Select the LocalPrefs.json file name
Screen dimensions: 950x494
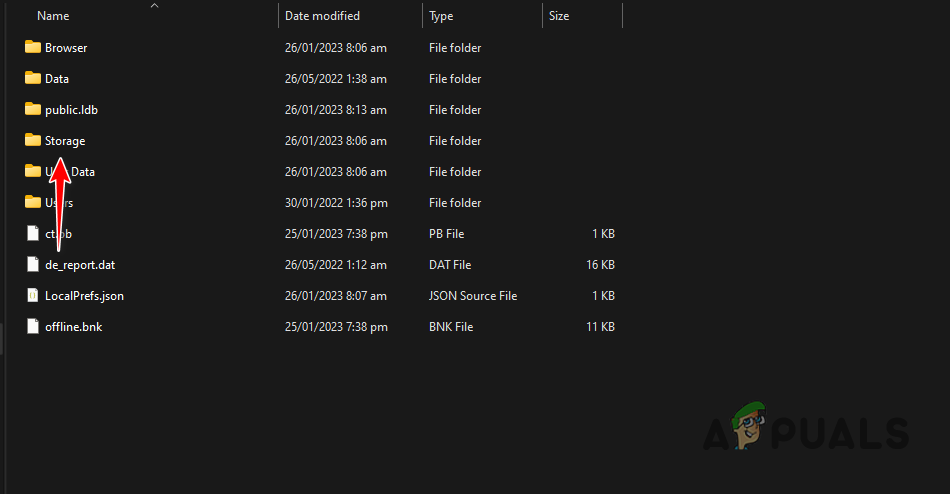click(x=84, y=296)
